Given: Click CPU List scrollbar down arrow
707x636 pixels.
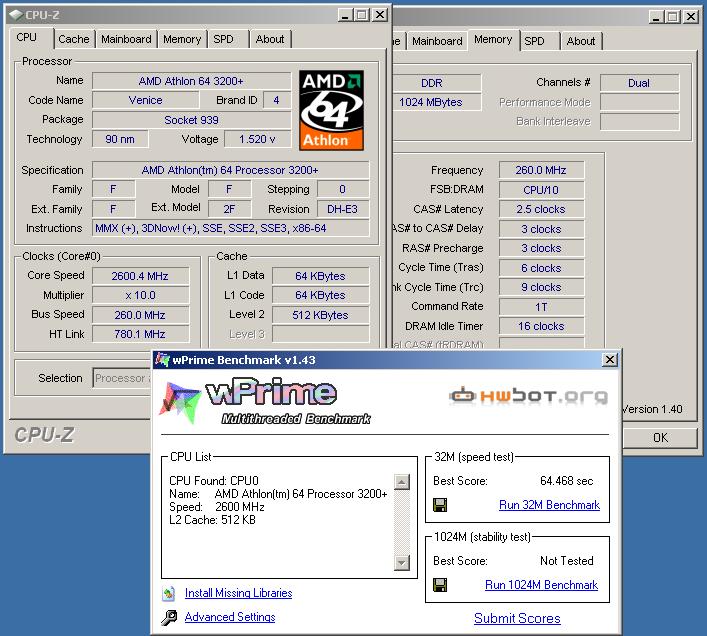Looking at the screenshot, I should tap(402, 563).
